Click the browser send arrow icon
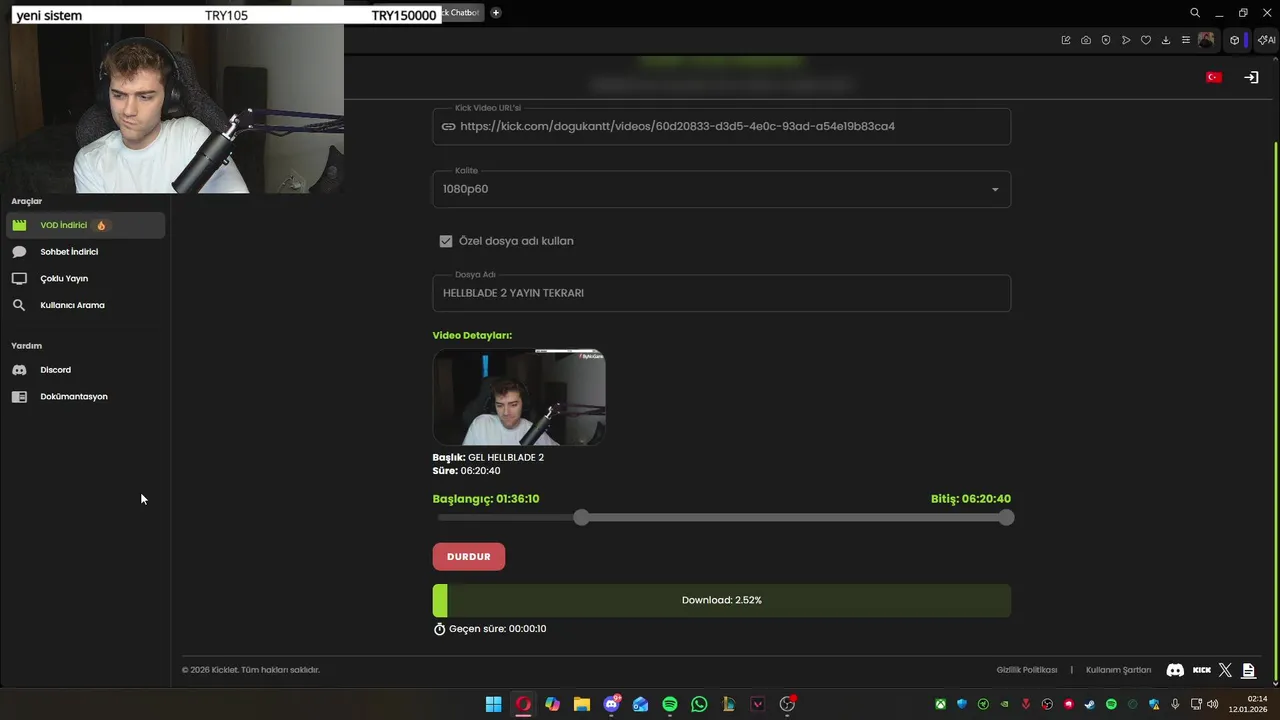This screenshot has width=1280, height=720. coord(1126,40)
